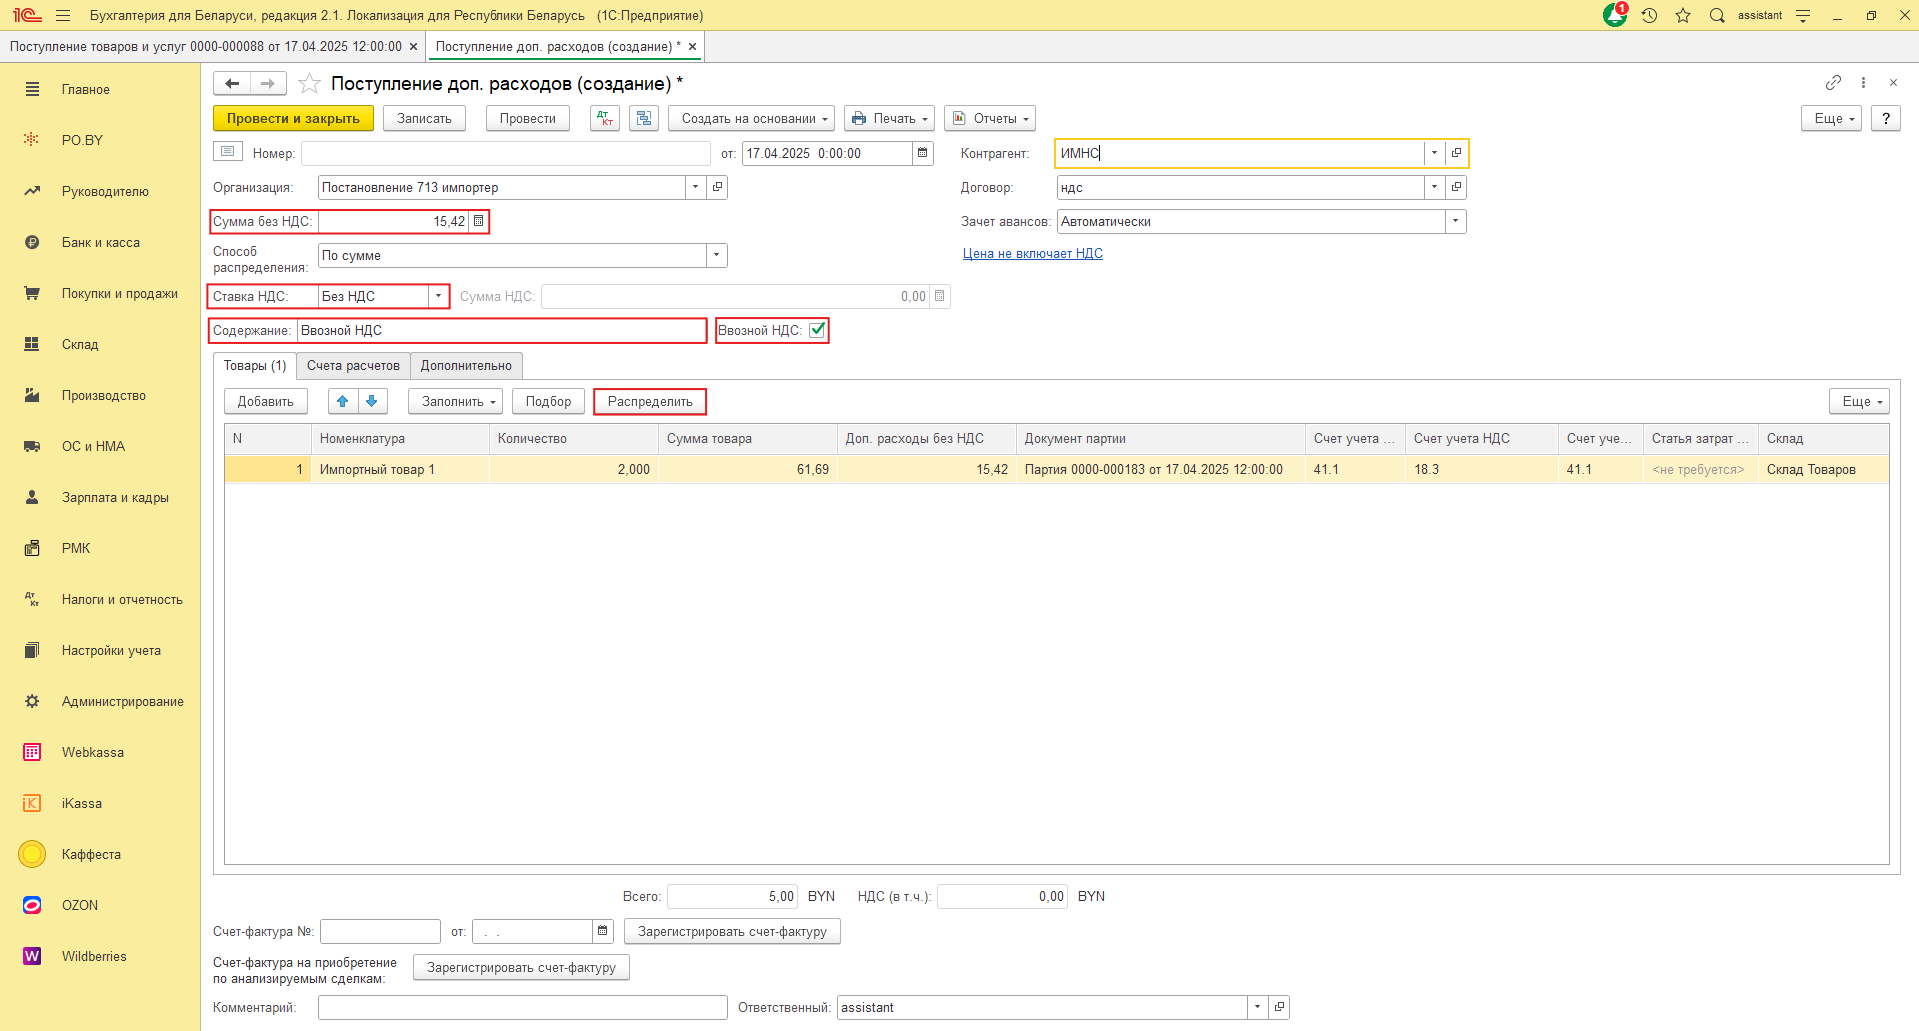Toggle the Ввозной НДС checkbox
Viewport: 1919px width, 1031px height.
pos(817,330)
